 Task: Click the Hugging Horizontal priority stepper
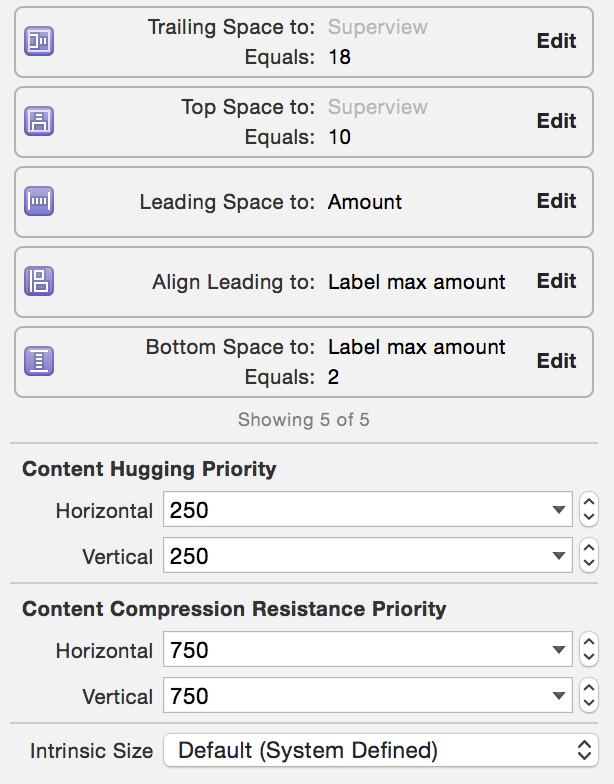pos(589,510)
